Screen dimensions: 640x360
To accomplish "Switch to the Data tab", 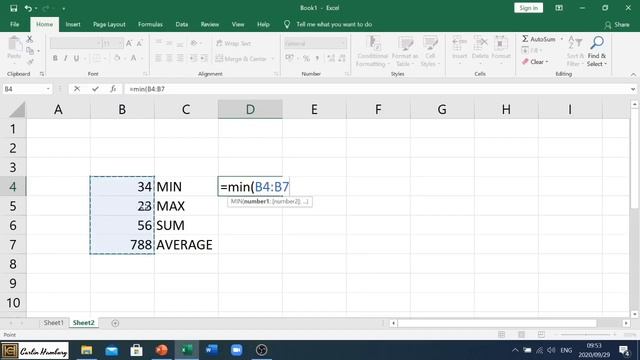I will (x=182, y=24).
